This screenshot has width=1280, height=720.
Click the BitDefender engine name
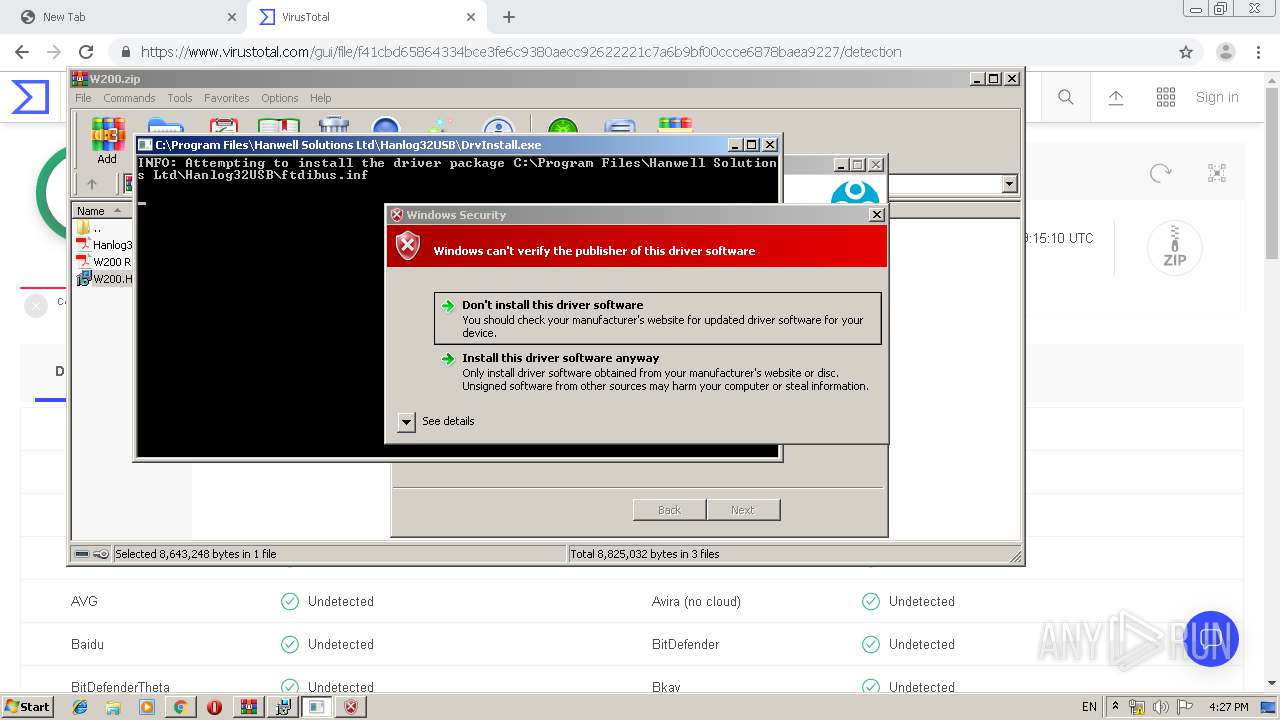tap(685, 644)
